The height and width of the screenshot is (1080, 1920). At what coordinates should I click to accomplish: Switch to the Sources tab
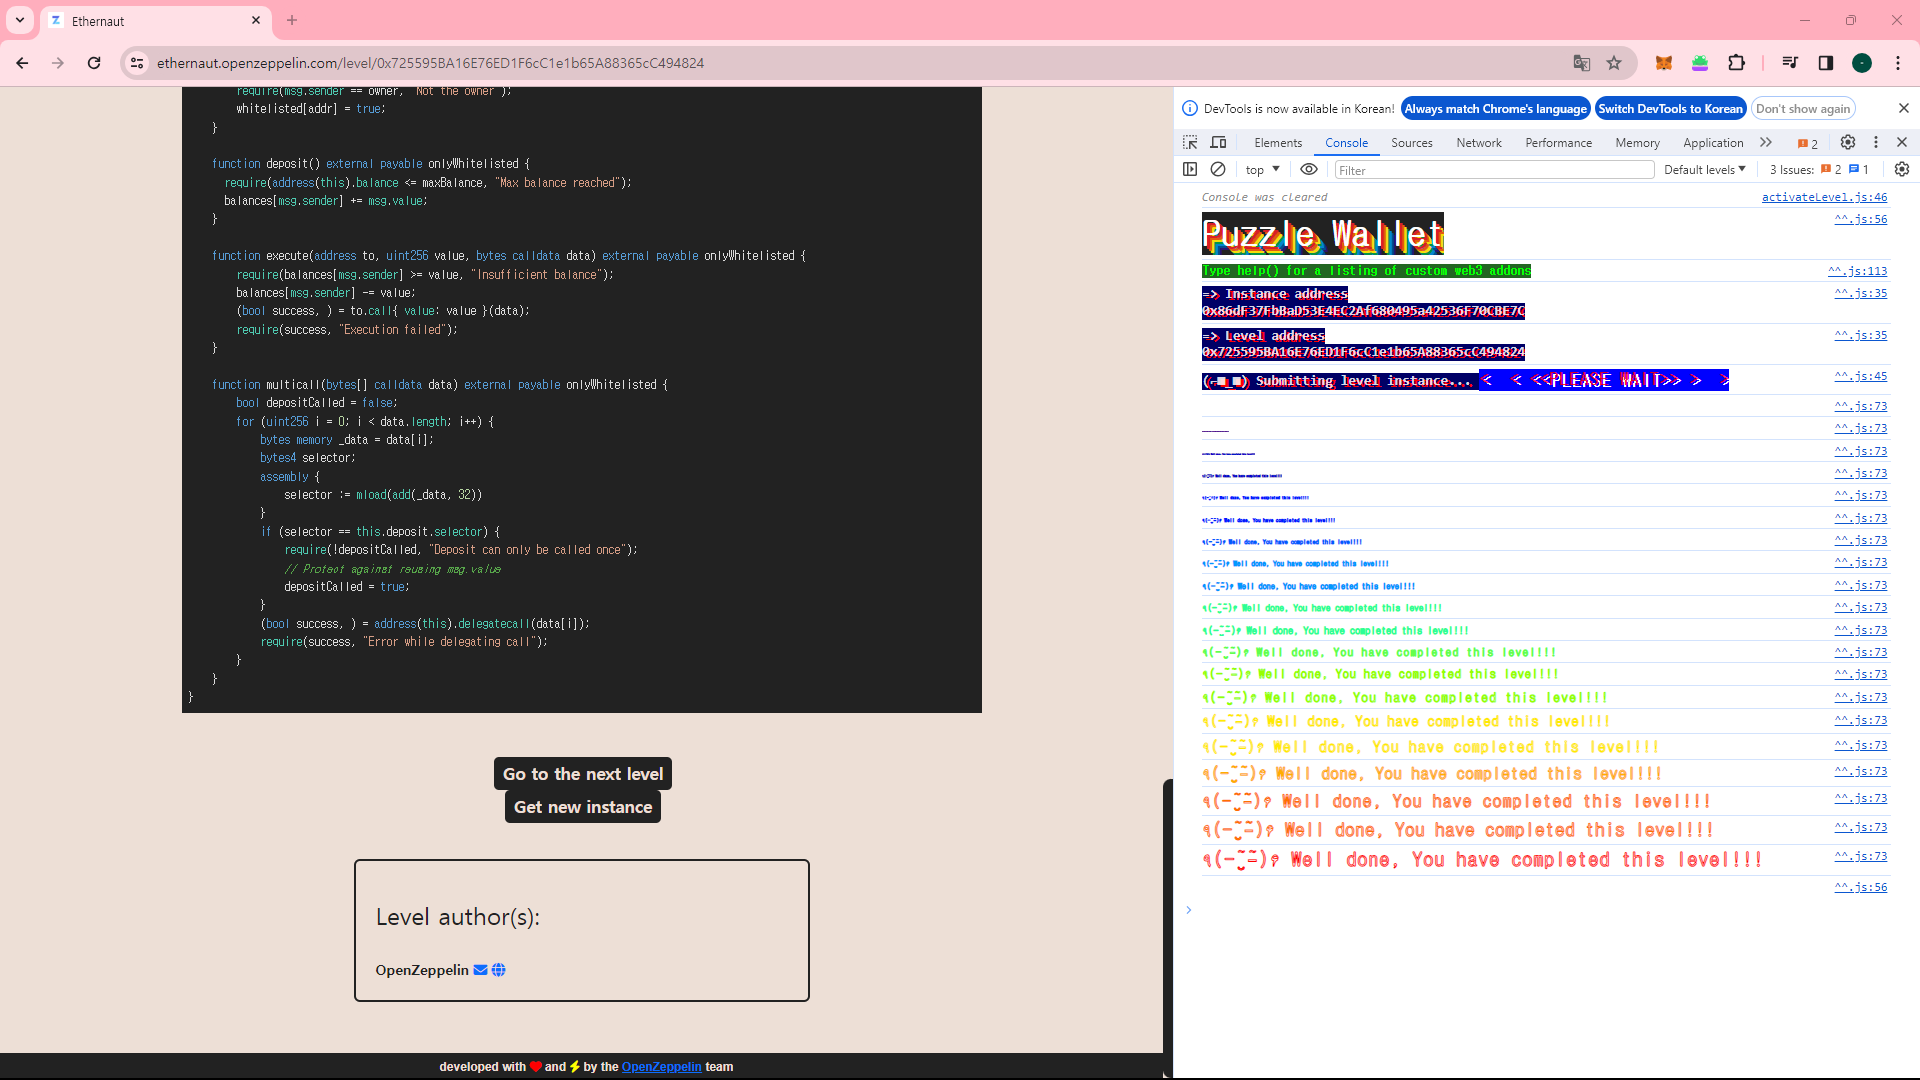click(x=1411, y=143)
